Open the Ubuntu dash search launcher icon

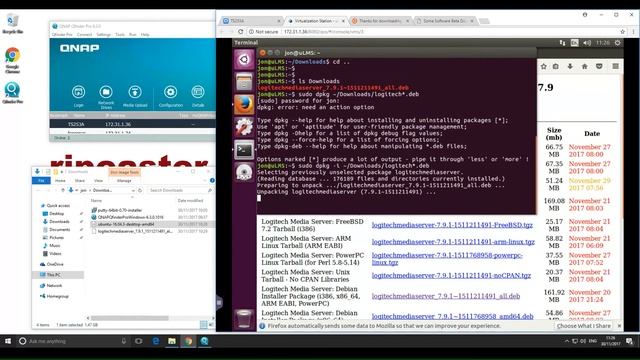click(244, 60)
